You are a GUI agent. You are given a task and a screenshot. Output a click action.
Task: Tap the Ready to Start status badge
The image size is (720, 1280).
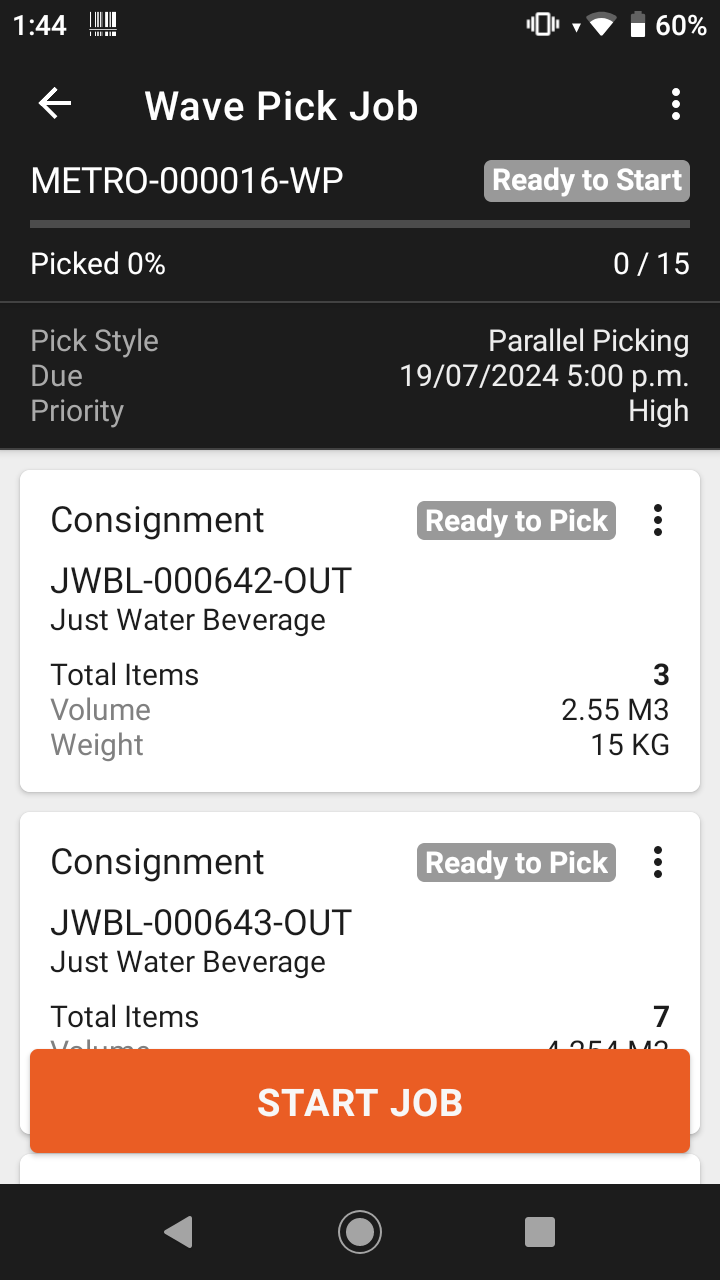(587, 181)
